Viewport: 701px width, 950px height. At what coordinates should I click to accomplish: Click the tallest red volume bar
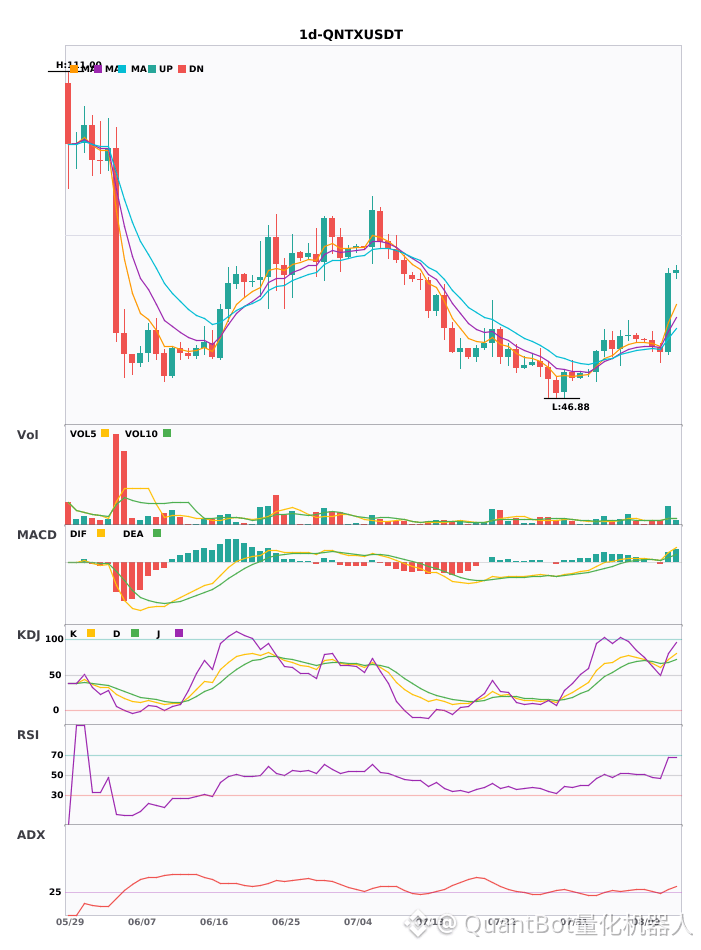click(x=116, y=479)
